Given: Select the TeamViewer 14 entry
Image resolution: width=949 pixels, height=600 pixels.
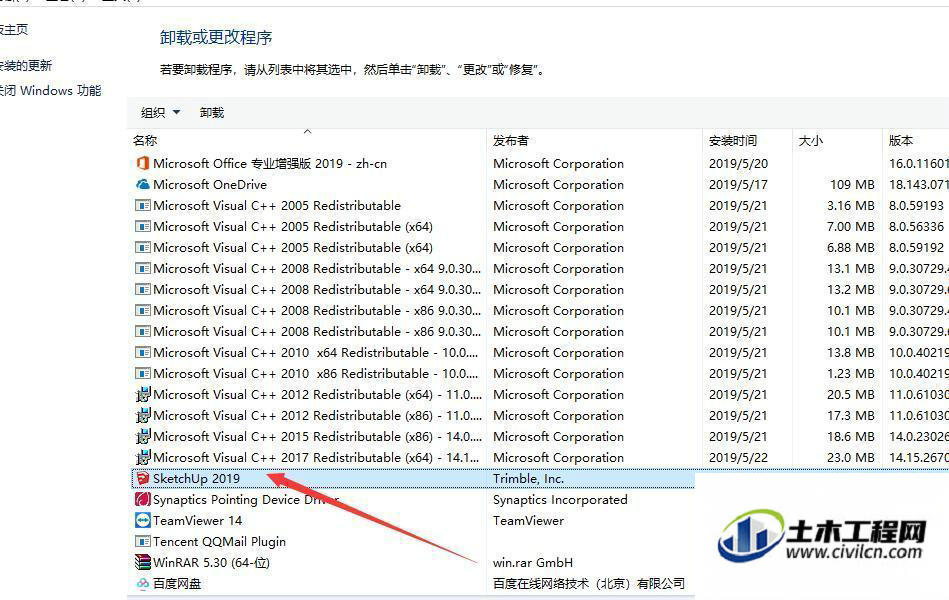Looking at the screenshot, I should [x=197, y=520].
